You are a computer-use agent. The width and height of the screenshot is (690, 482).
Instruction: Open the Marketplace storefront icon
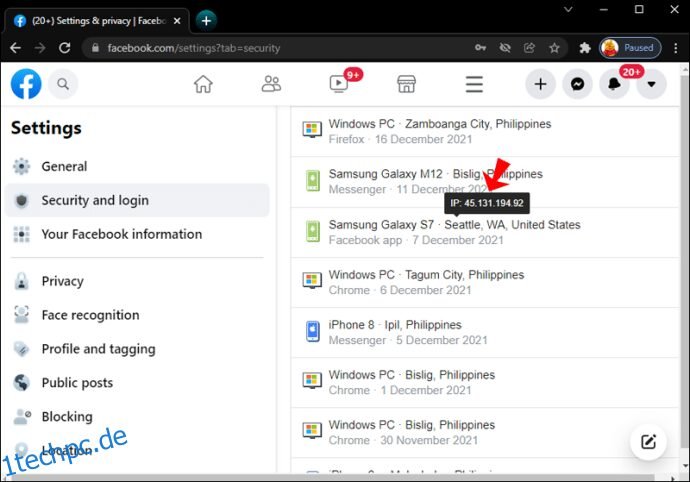[406, 84]
